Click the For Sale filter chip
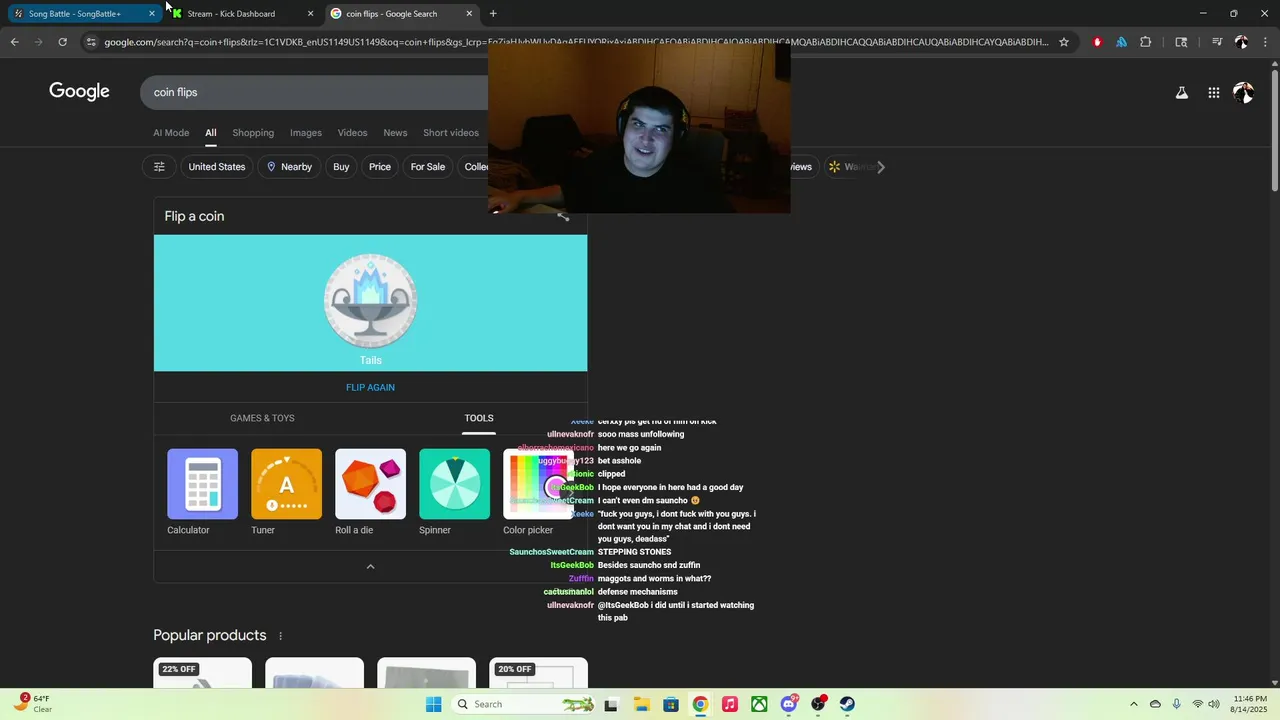This screenshot has width=1280, height=720. tap(427, 167)
